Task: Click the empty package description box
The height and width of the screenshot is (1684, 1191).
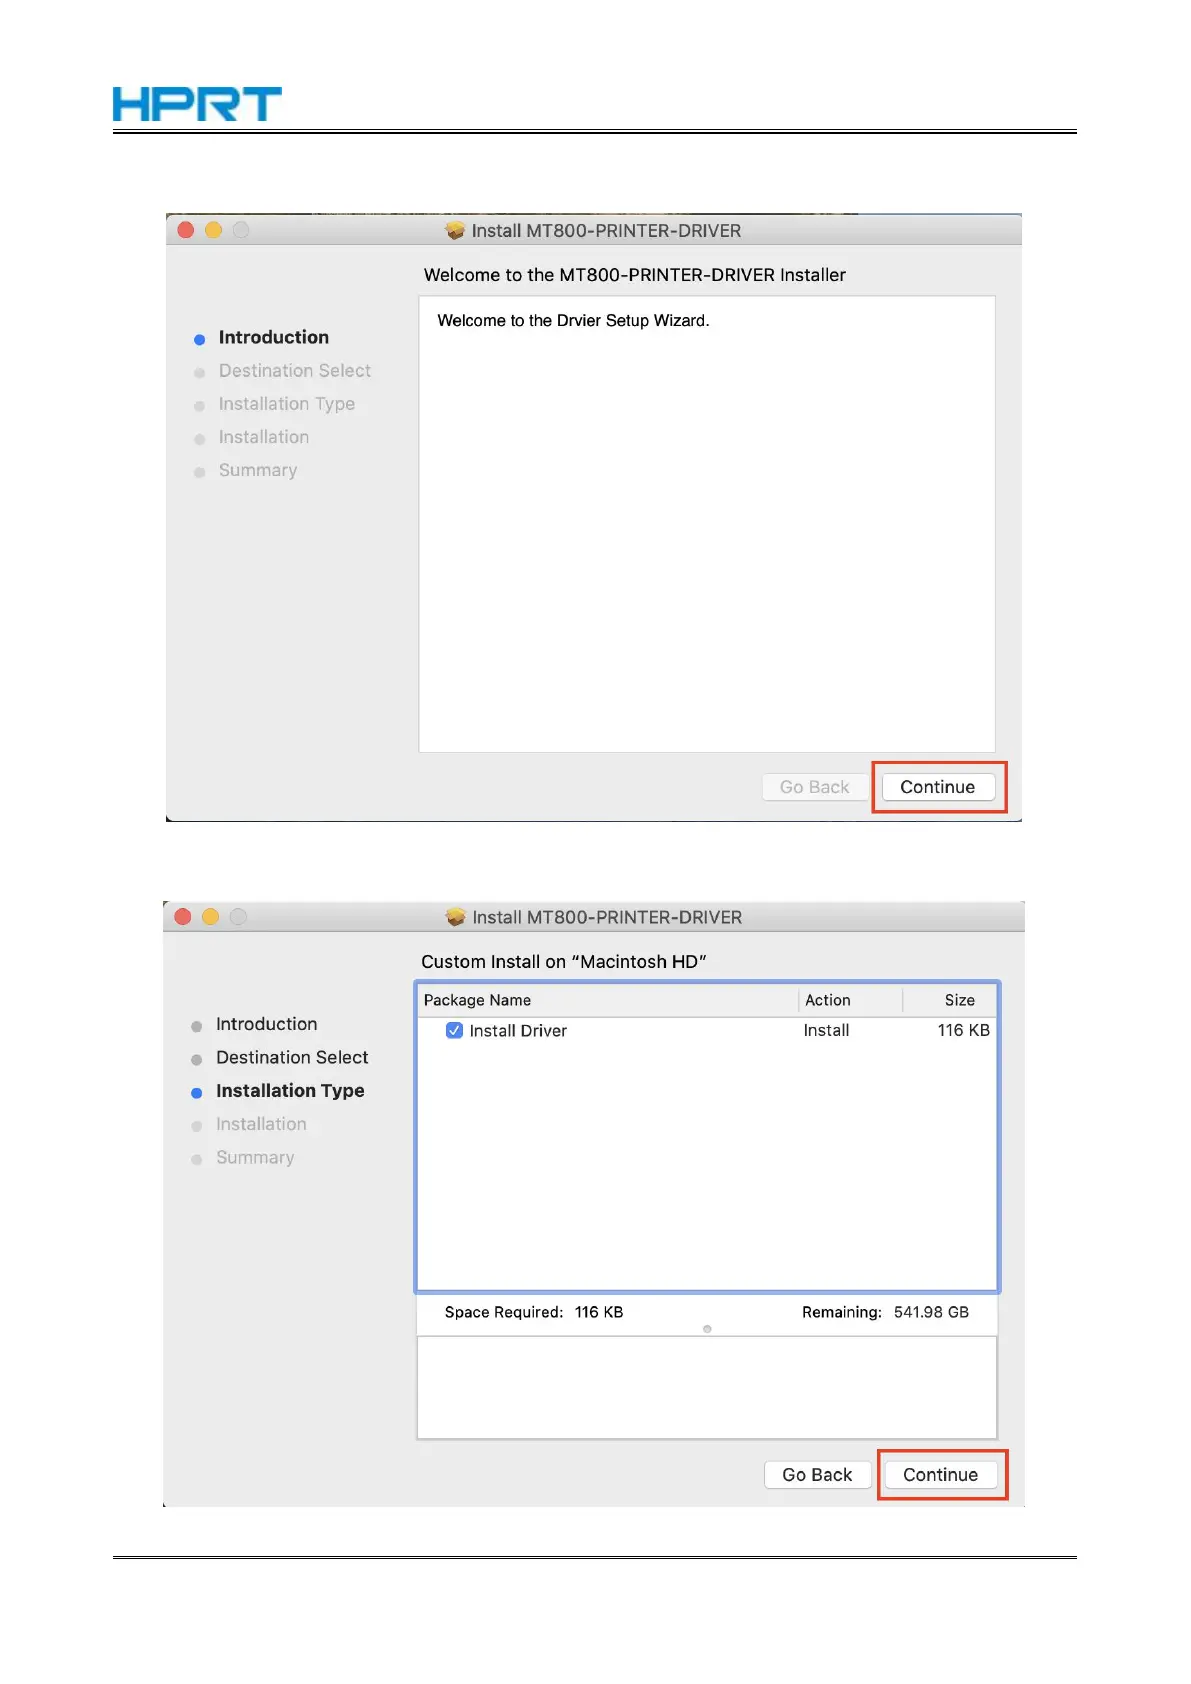Action: point(707,1388)
